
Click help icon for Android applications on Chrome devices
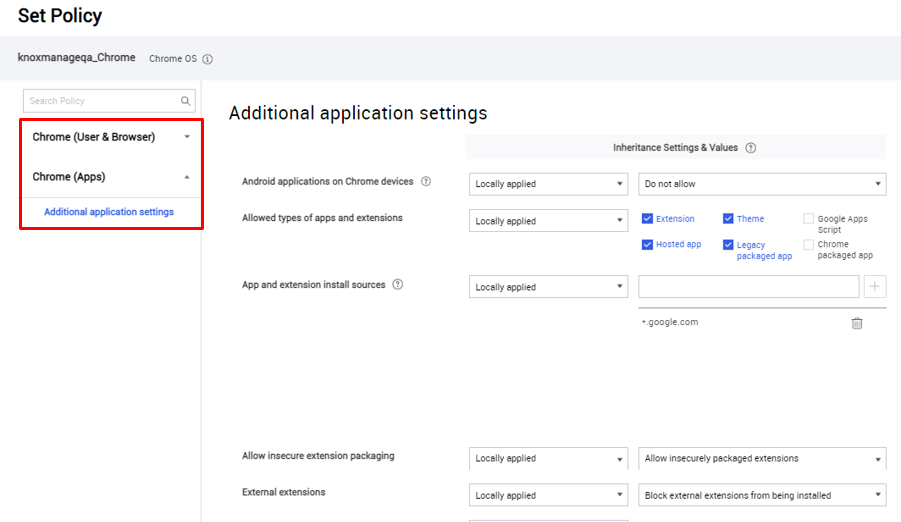[x=426, y=182]
